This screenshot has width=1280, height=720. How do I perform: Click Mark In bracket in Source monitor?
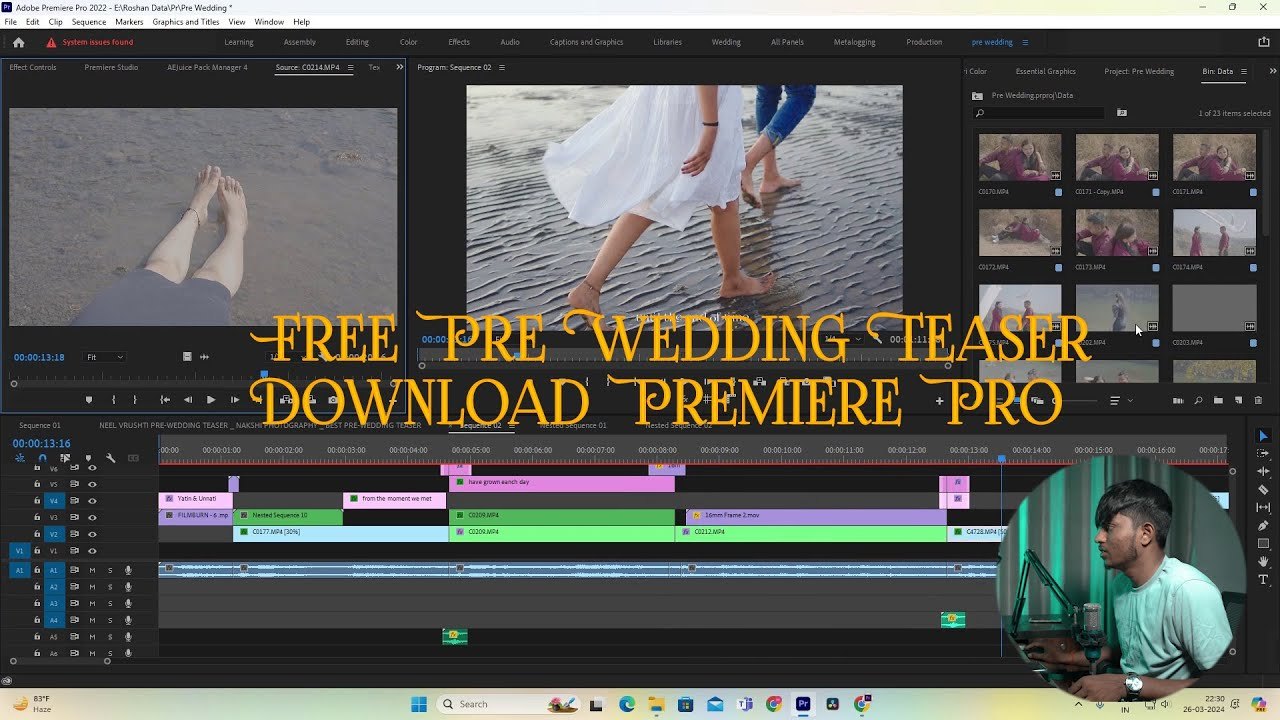coord(114,400)
